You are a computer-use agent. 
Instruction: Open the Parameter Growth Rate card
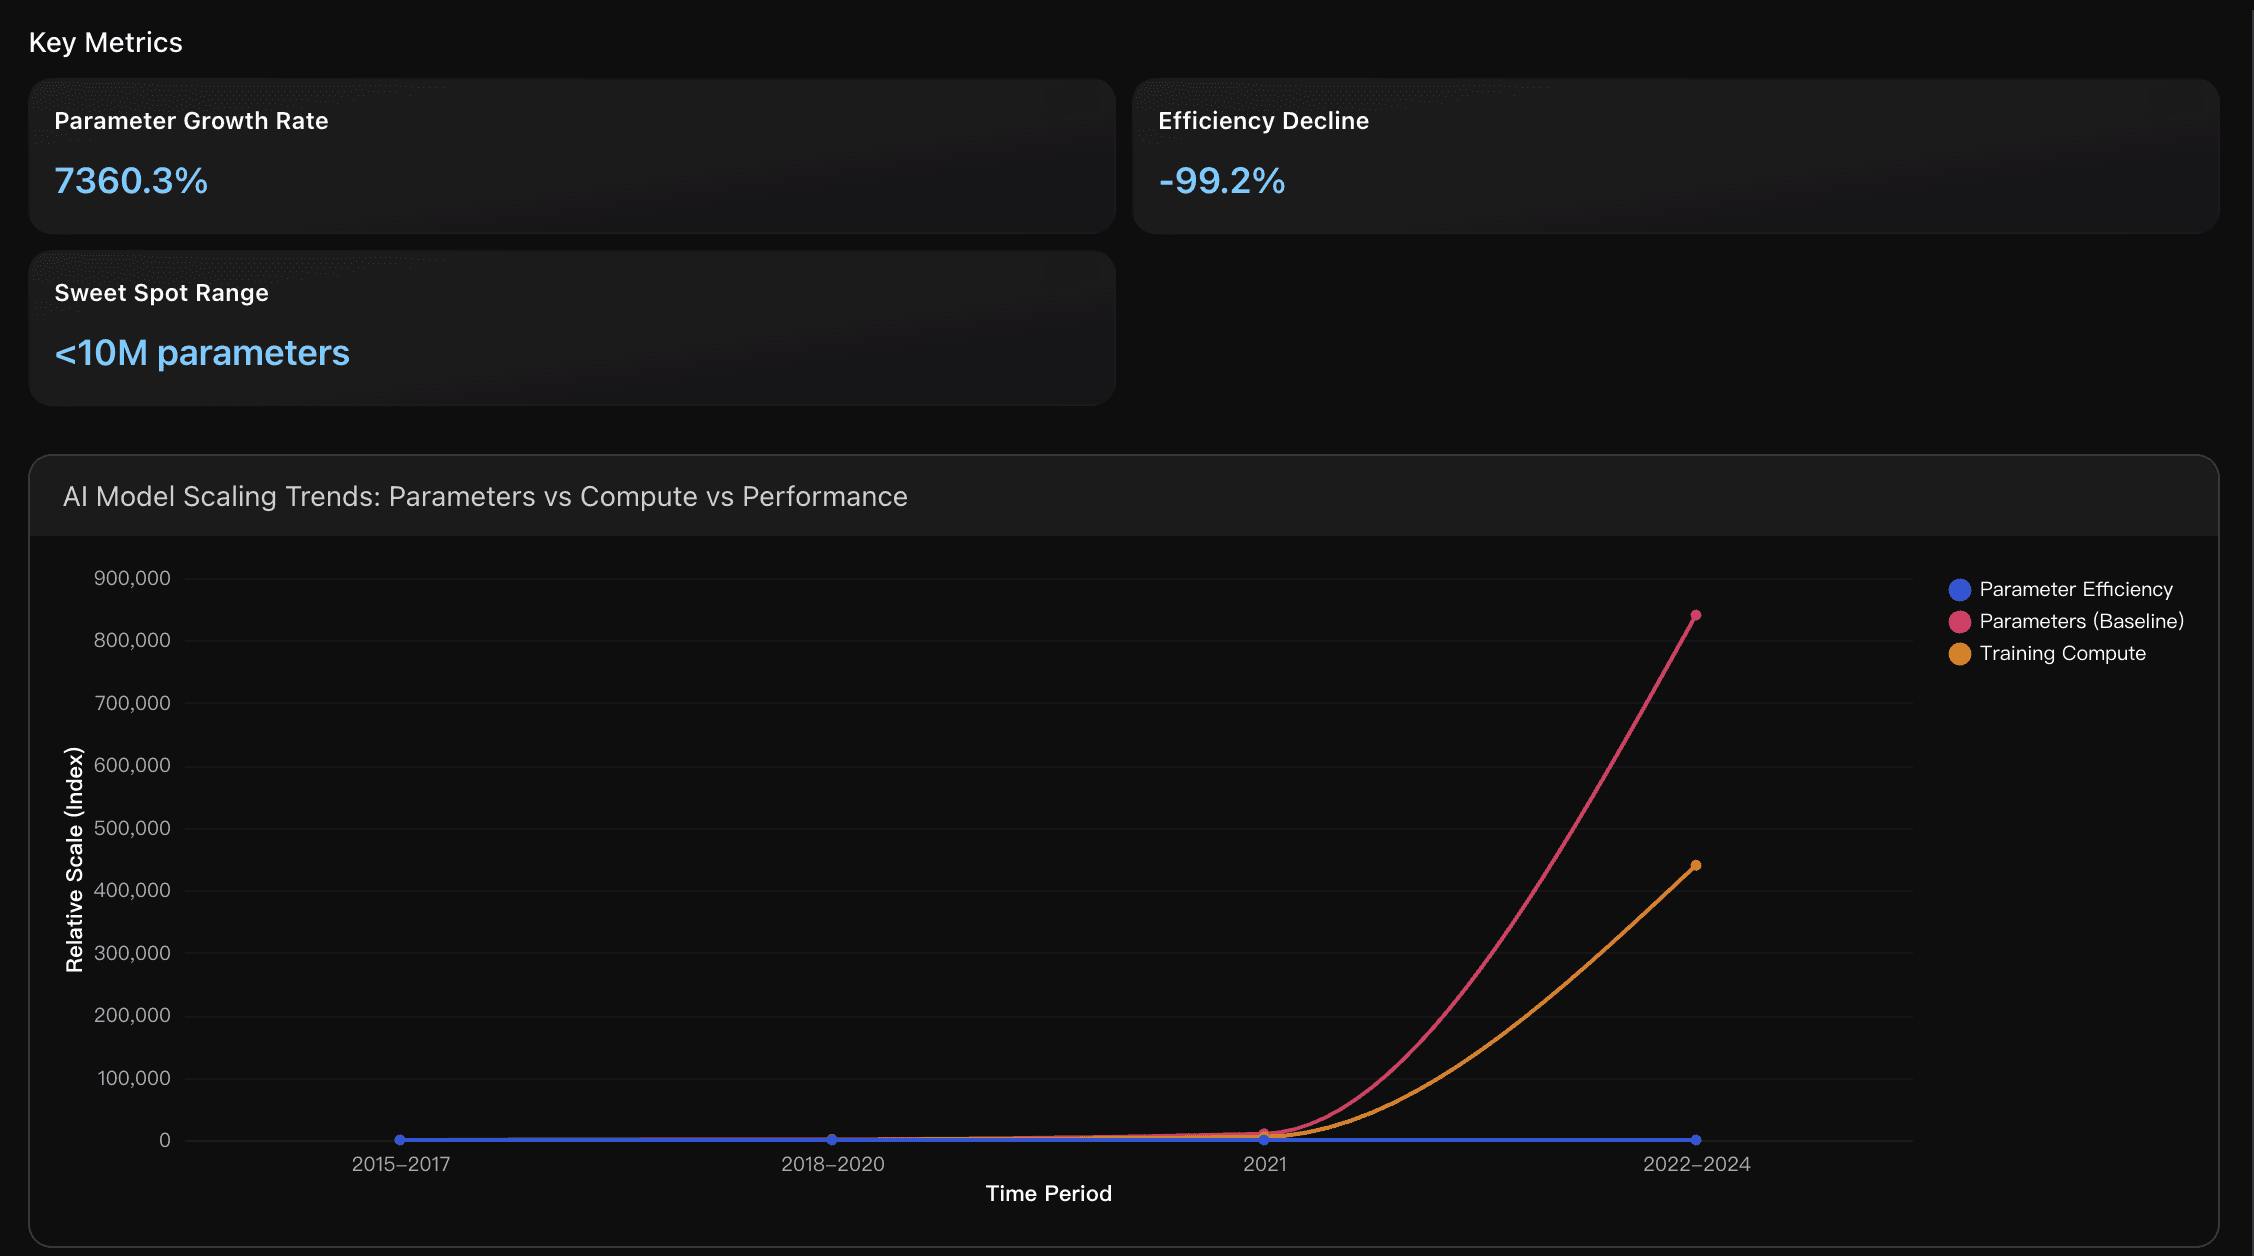(571, 156)
